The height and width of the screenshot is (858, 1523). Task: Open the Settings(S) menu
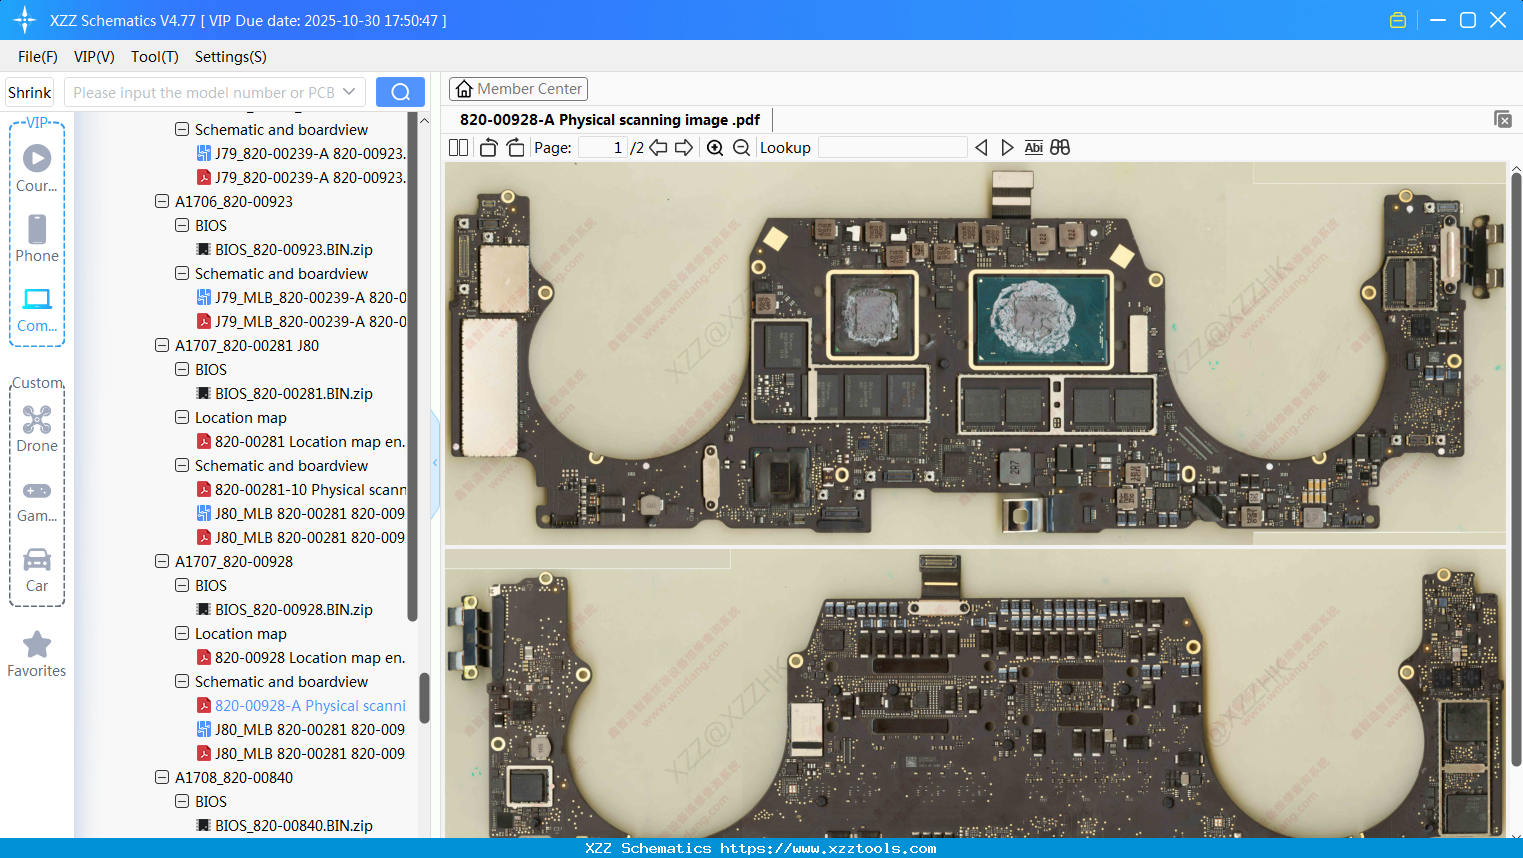pyautogui.click(x=231, y=57)
